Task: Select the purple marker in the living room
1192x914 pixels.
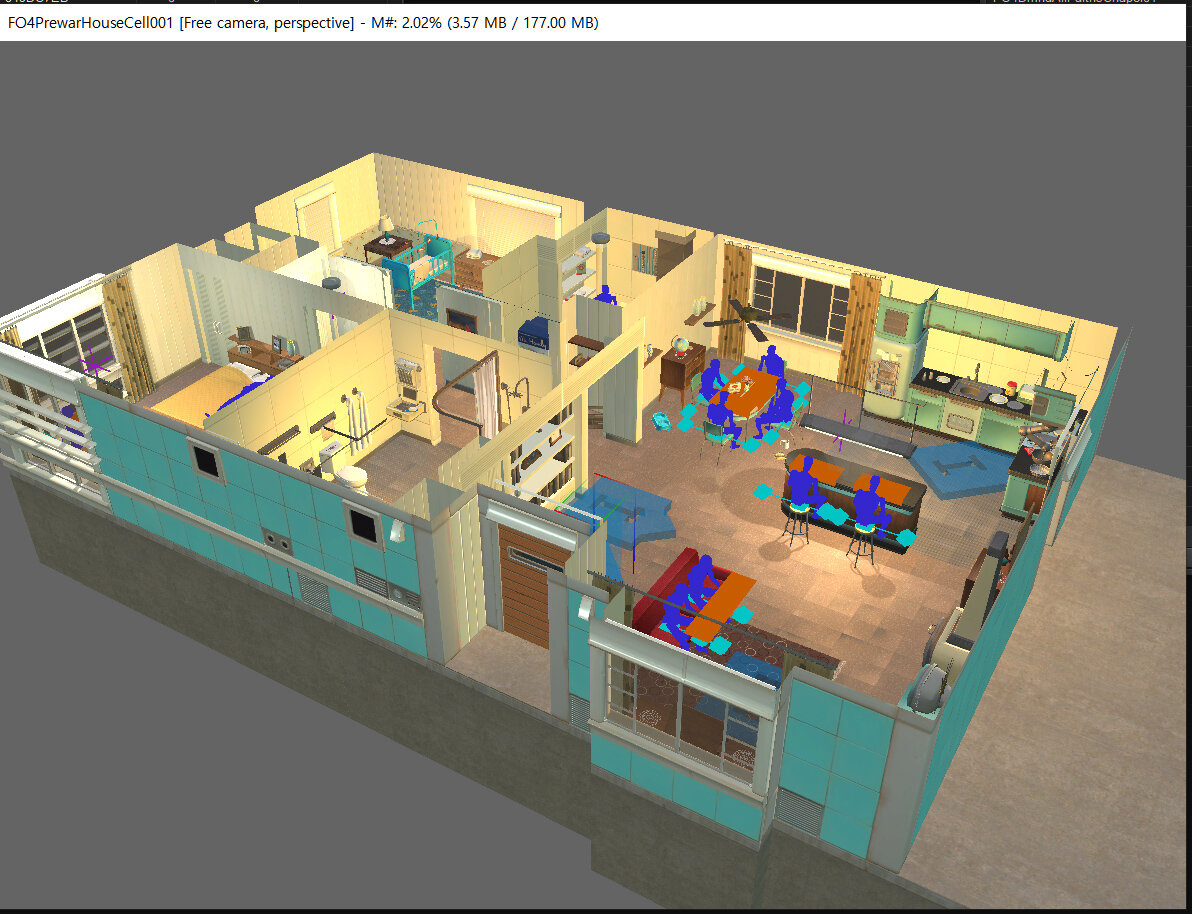Action: pos(841,430)
